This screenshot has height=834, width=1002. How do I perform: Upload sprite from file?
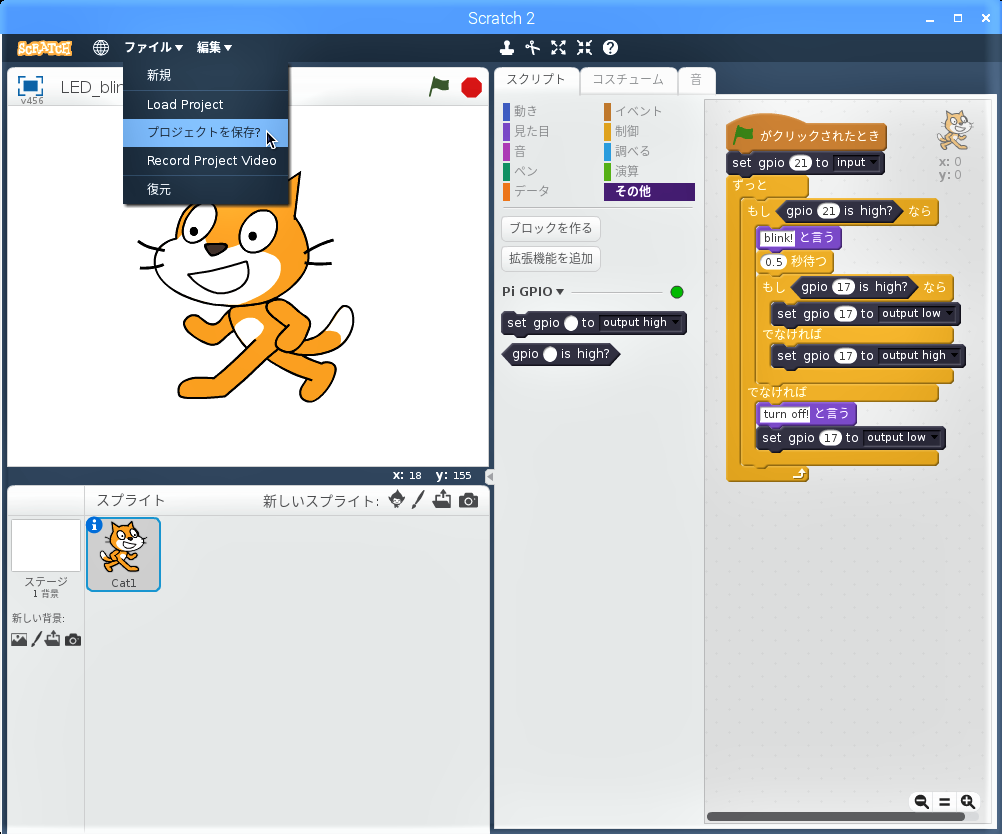pyautogui.click(x=442, y=500)
